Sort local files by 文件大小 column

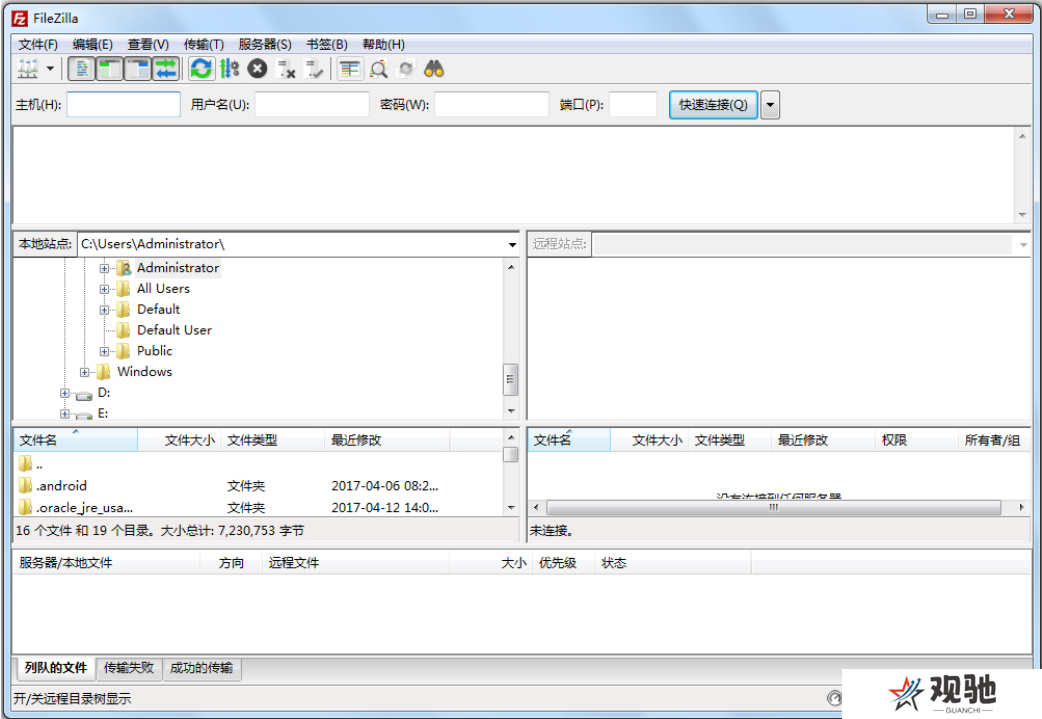[179, 440]
